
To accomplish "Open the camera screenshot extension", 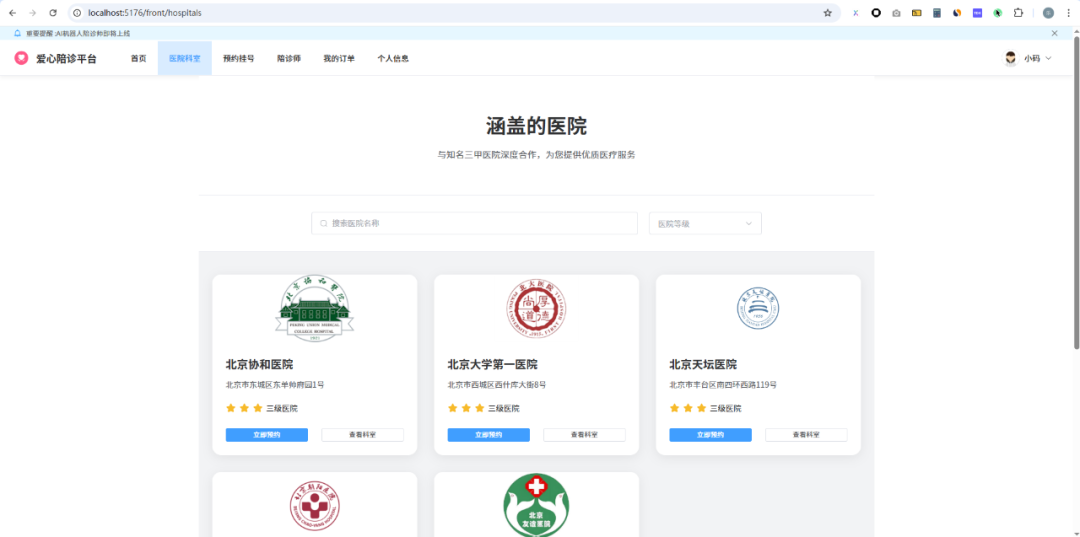I will tap(896, 13).
